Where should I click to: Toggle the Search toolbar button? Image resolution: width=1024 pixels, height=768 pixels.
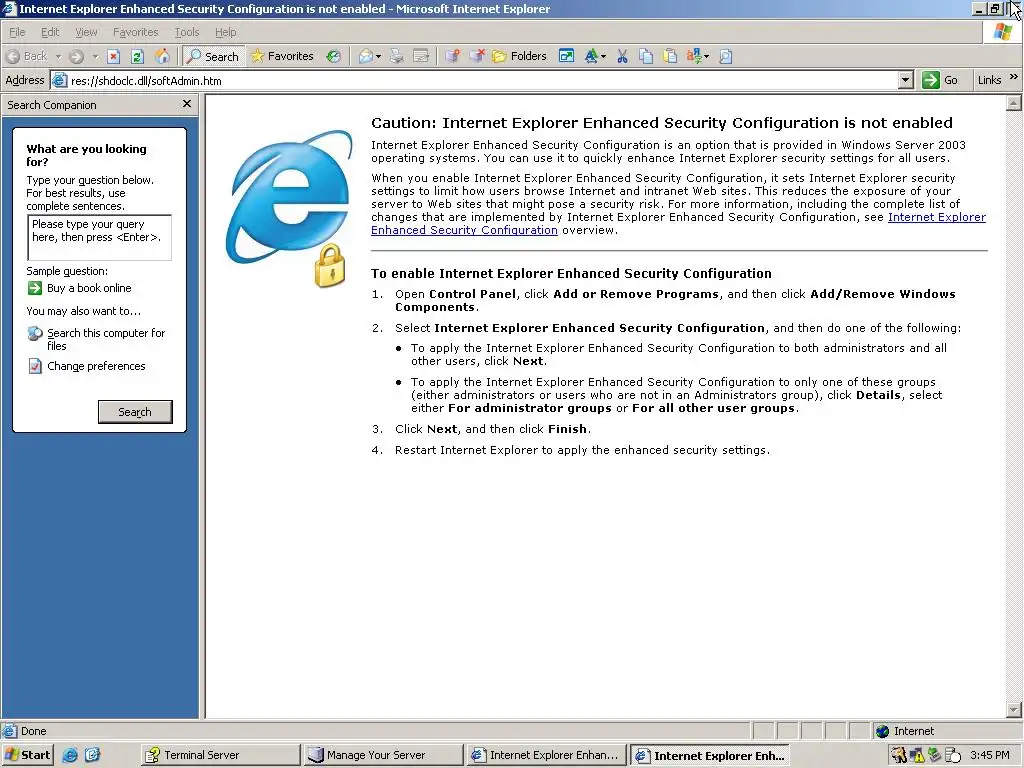[x=214, y=57]
